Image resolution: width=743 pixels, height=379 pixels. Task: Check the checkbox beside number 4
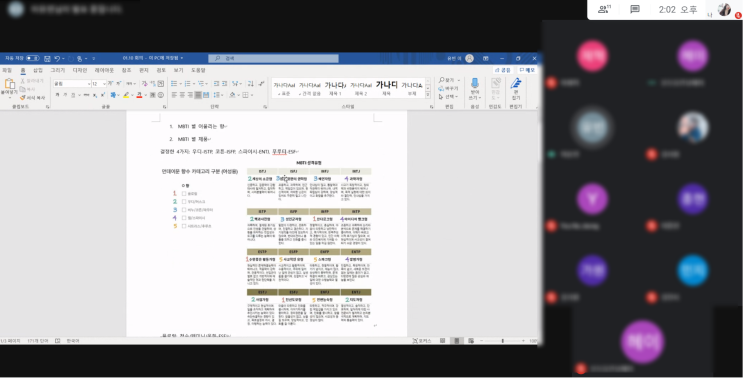pos(184,218)
